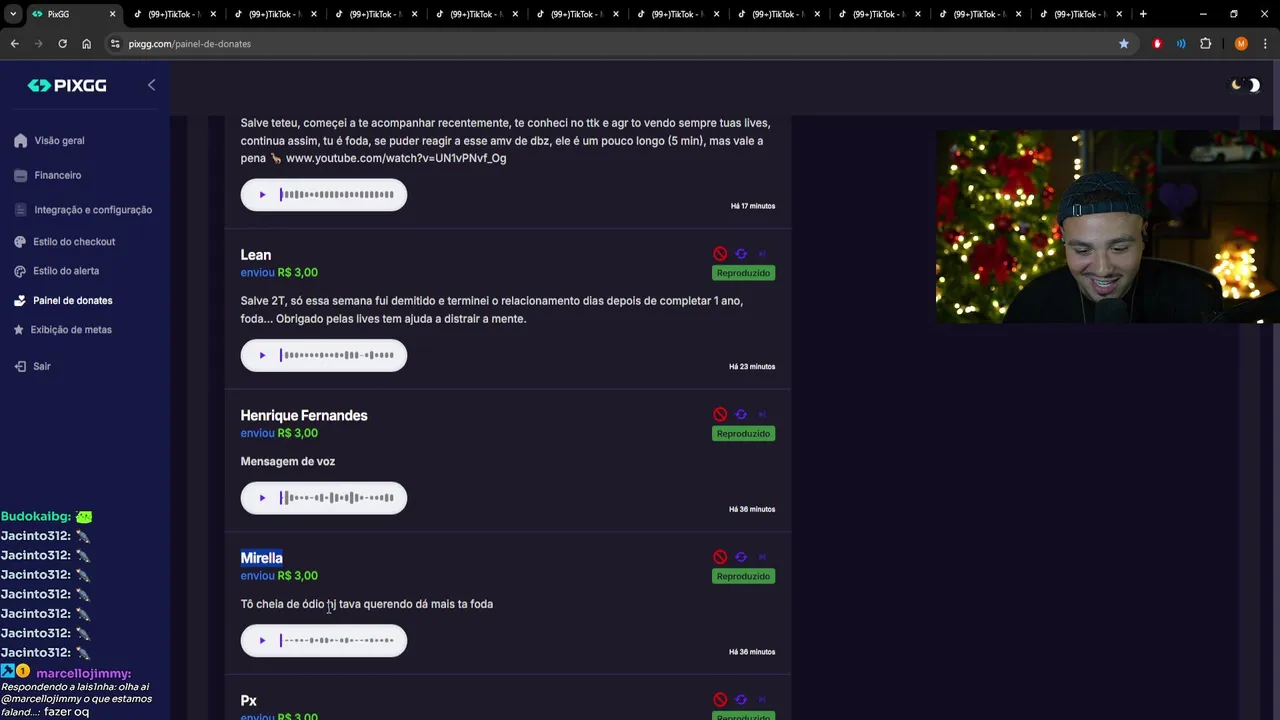
Task: Click the webcam overlay video
Action: pos(1107,227)
